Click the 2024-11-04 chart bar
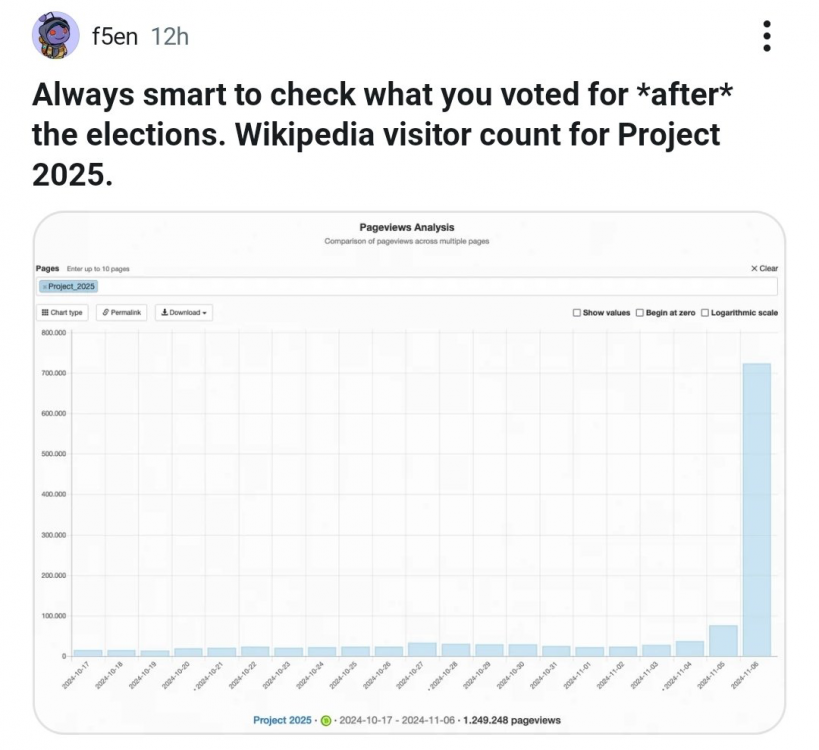Screen dimensions: 819x750 point(690,649)
